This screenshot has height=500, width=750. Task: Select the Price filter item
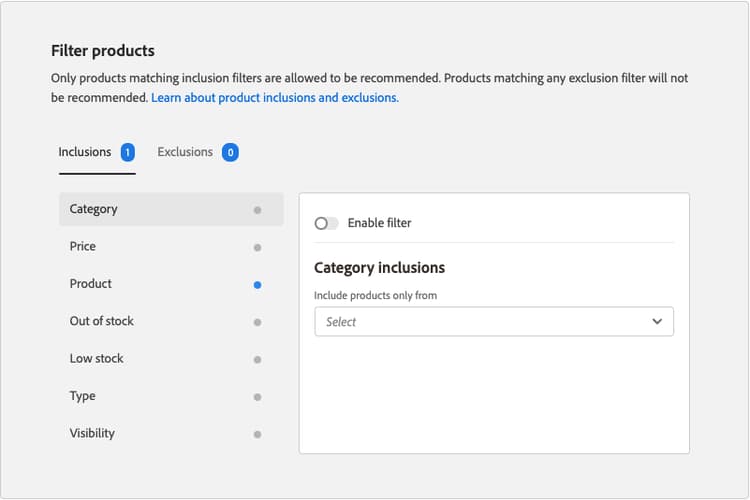click(x=83, y=246)
